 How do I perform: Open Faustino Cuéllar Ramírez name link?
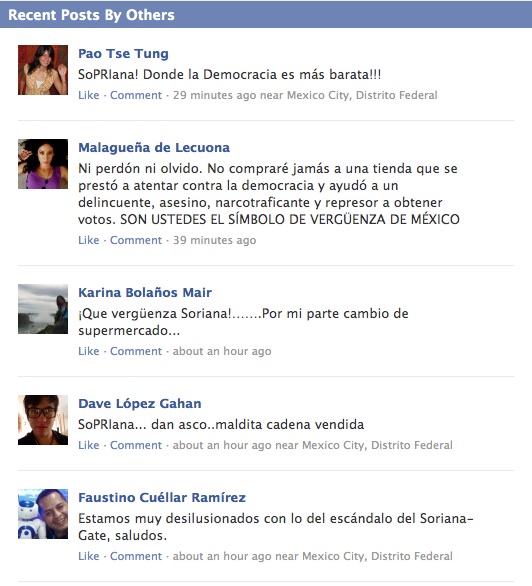[162, 497]
